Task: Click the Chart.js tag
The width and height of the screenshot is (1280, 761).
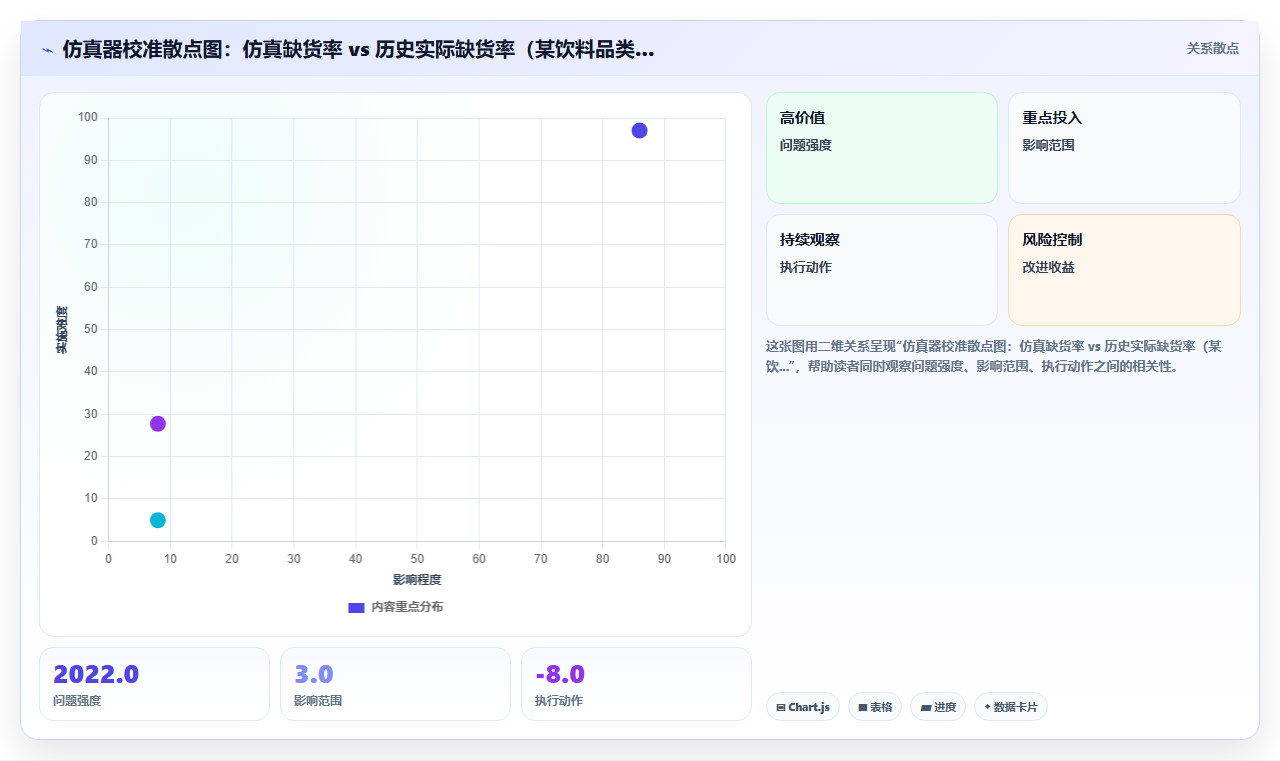Action: pos(803,707)
